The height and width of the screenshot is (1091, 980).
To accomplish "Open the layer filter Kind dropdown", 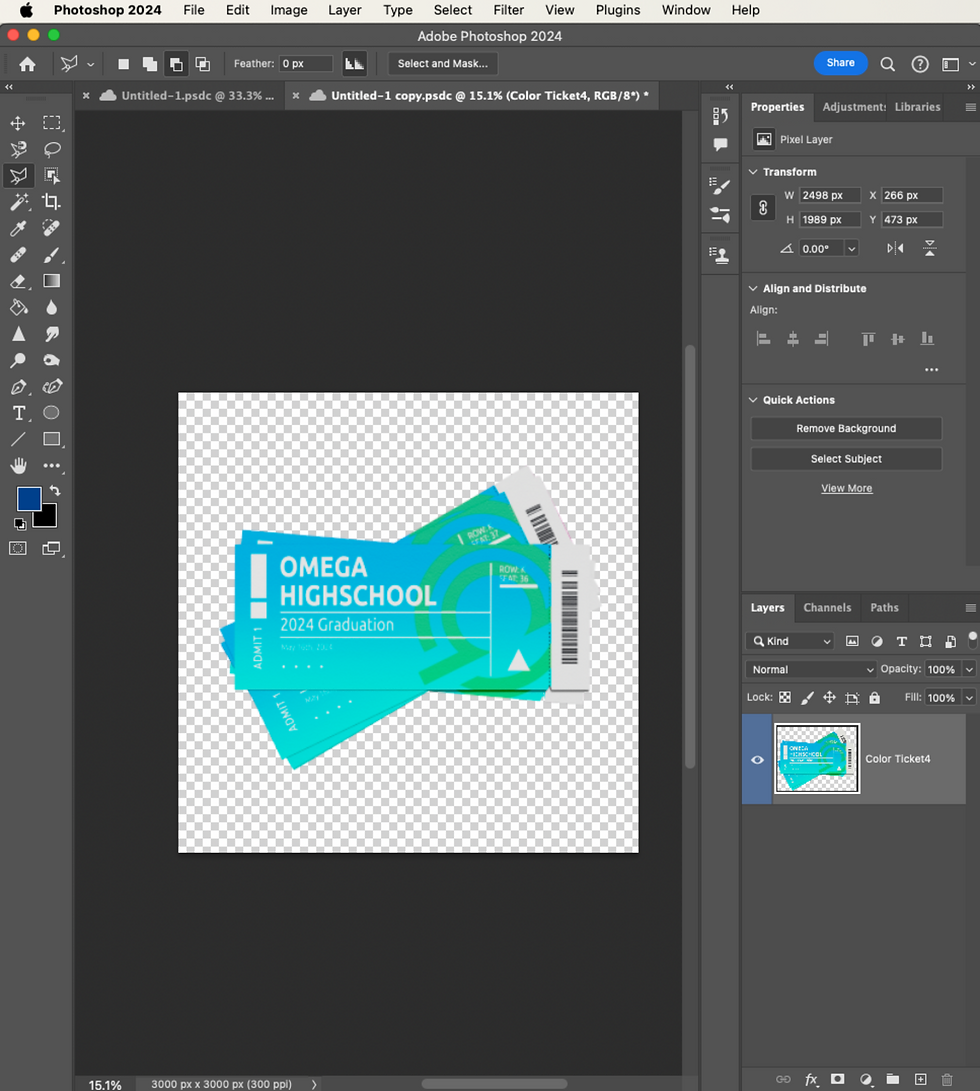I will pos(791,641).
